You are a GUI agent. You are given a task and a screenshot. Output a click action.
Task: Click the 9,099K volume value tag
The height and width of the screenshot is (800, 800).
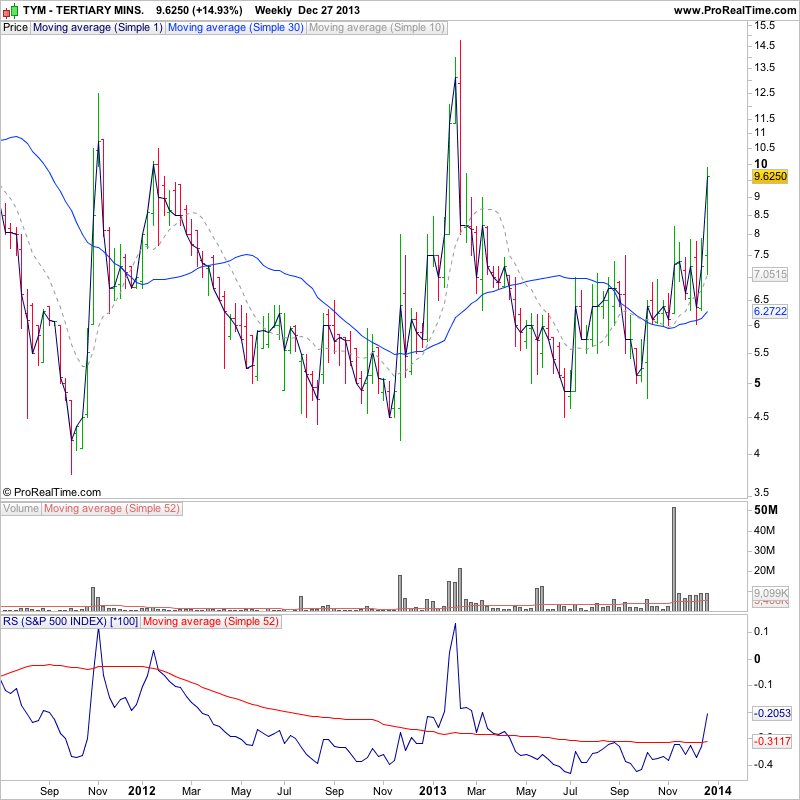770,593
